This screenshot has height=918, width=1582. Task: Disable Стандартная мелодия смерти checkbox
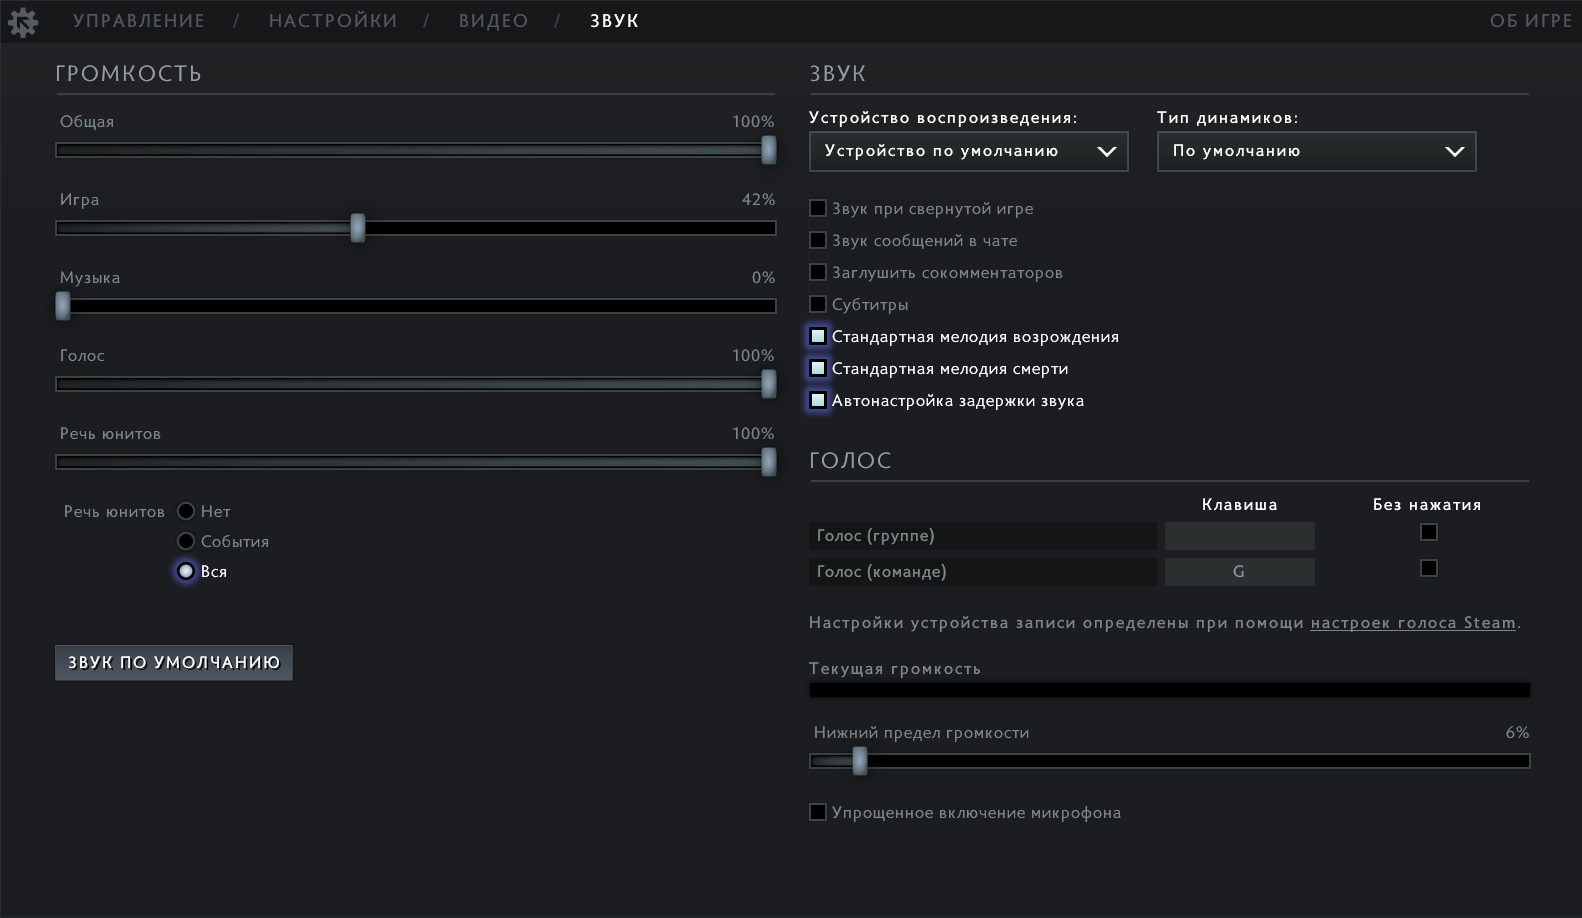[x=818, y=368]
